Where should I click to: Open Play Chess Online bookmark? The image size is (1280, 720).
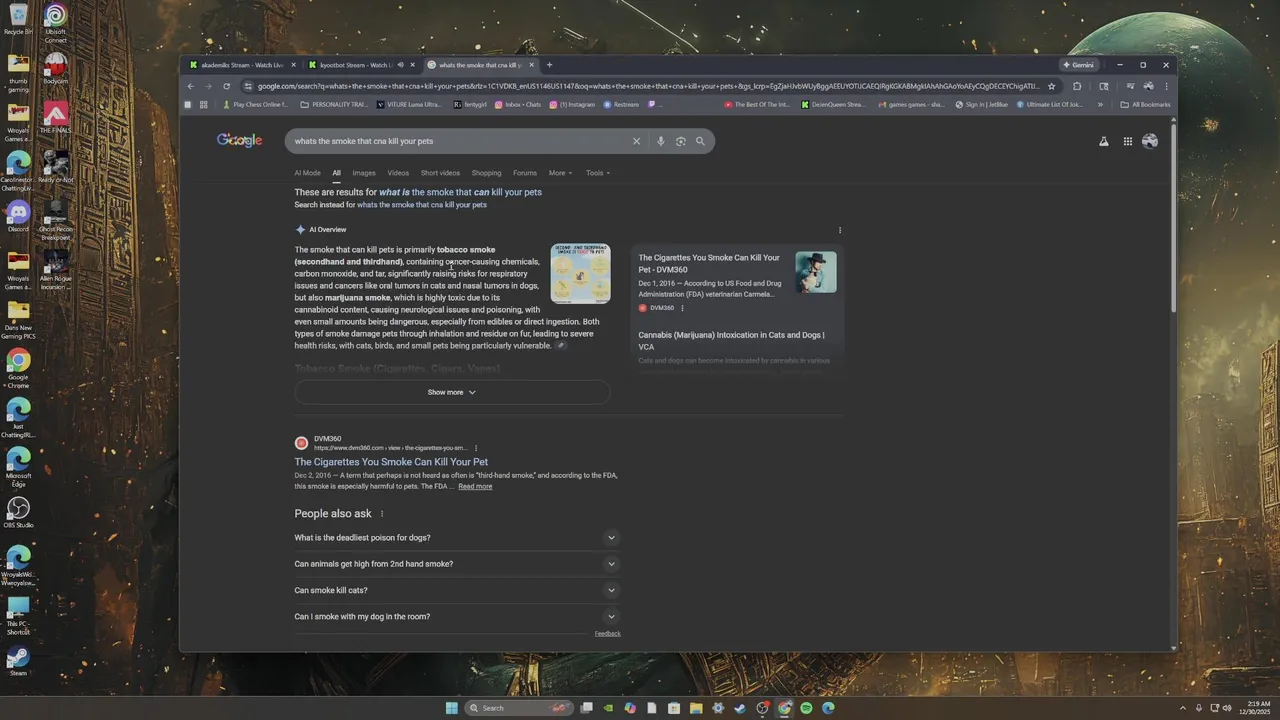click(x=255, y=104)
